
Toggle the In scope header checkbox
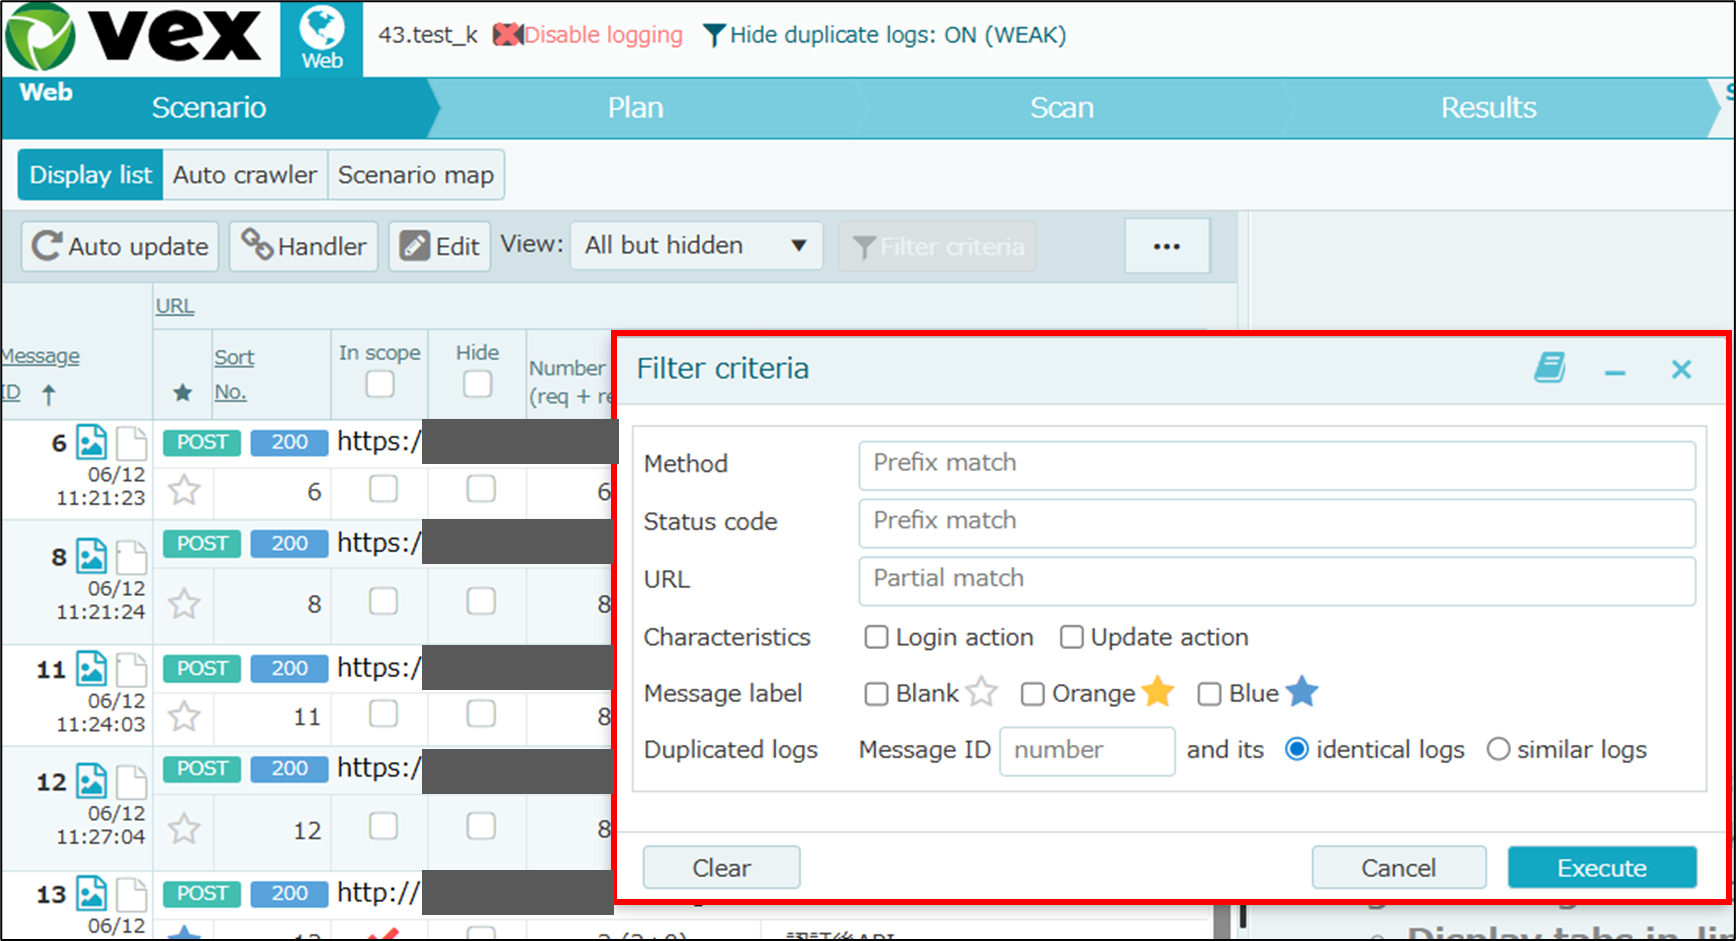click(x=379, y=384)
